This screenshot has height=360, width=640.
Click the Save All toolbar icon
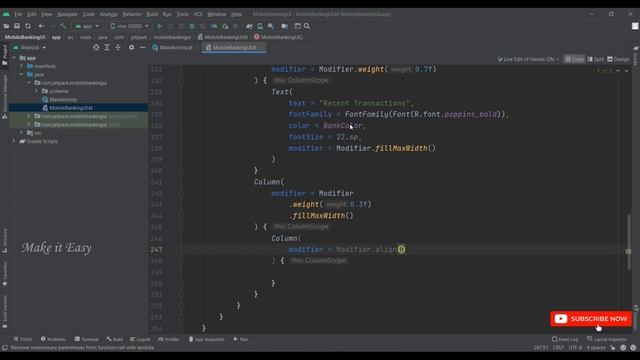pos(17,26)
